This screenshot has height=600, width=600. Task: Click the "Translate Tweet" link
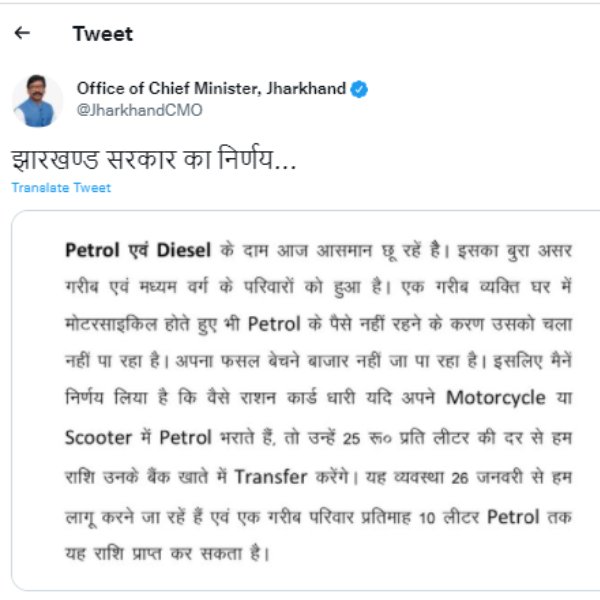[61, 187]
